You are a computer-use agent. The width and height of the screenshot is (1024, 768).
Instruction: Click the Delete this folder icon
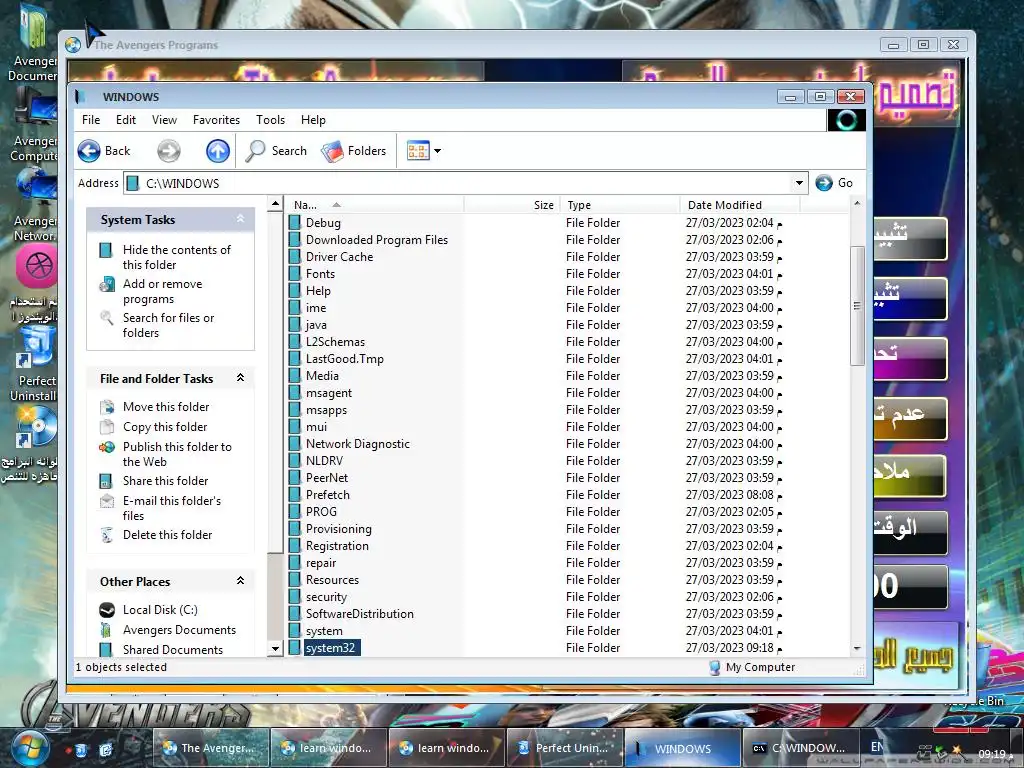(x=106, y=536)
